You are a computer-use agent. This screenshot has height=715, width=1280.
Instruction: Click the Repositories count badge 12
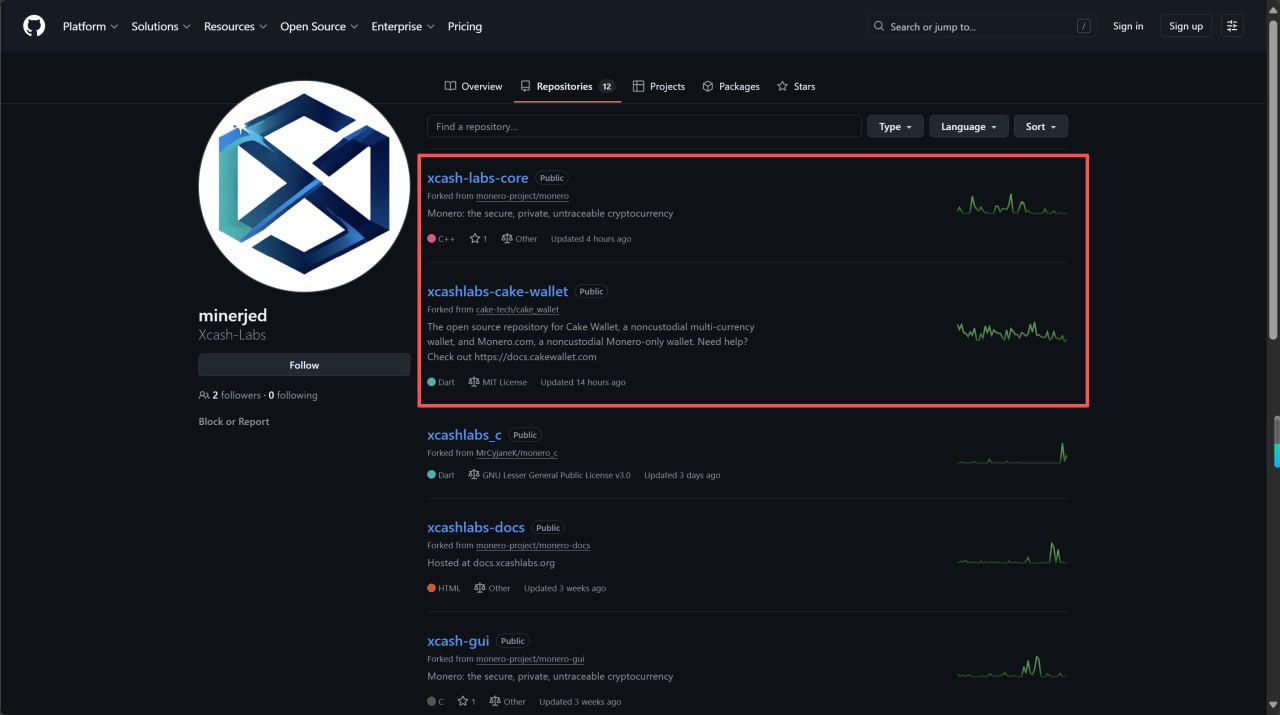pos(607,87)
